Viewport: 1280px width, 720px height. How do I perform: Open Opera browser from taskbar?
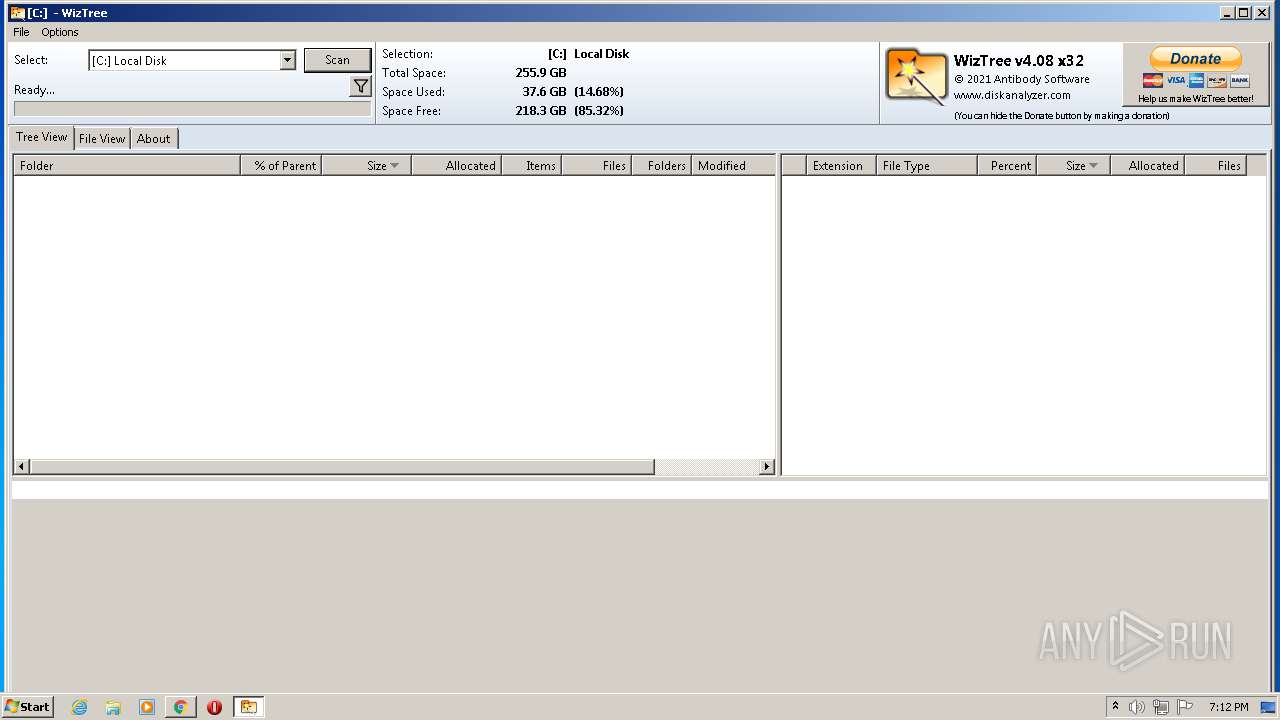click(214, 707)
